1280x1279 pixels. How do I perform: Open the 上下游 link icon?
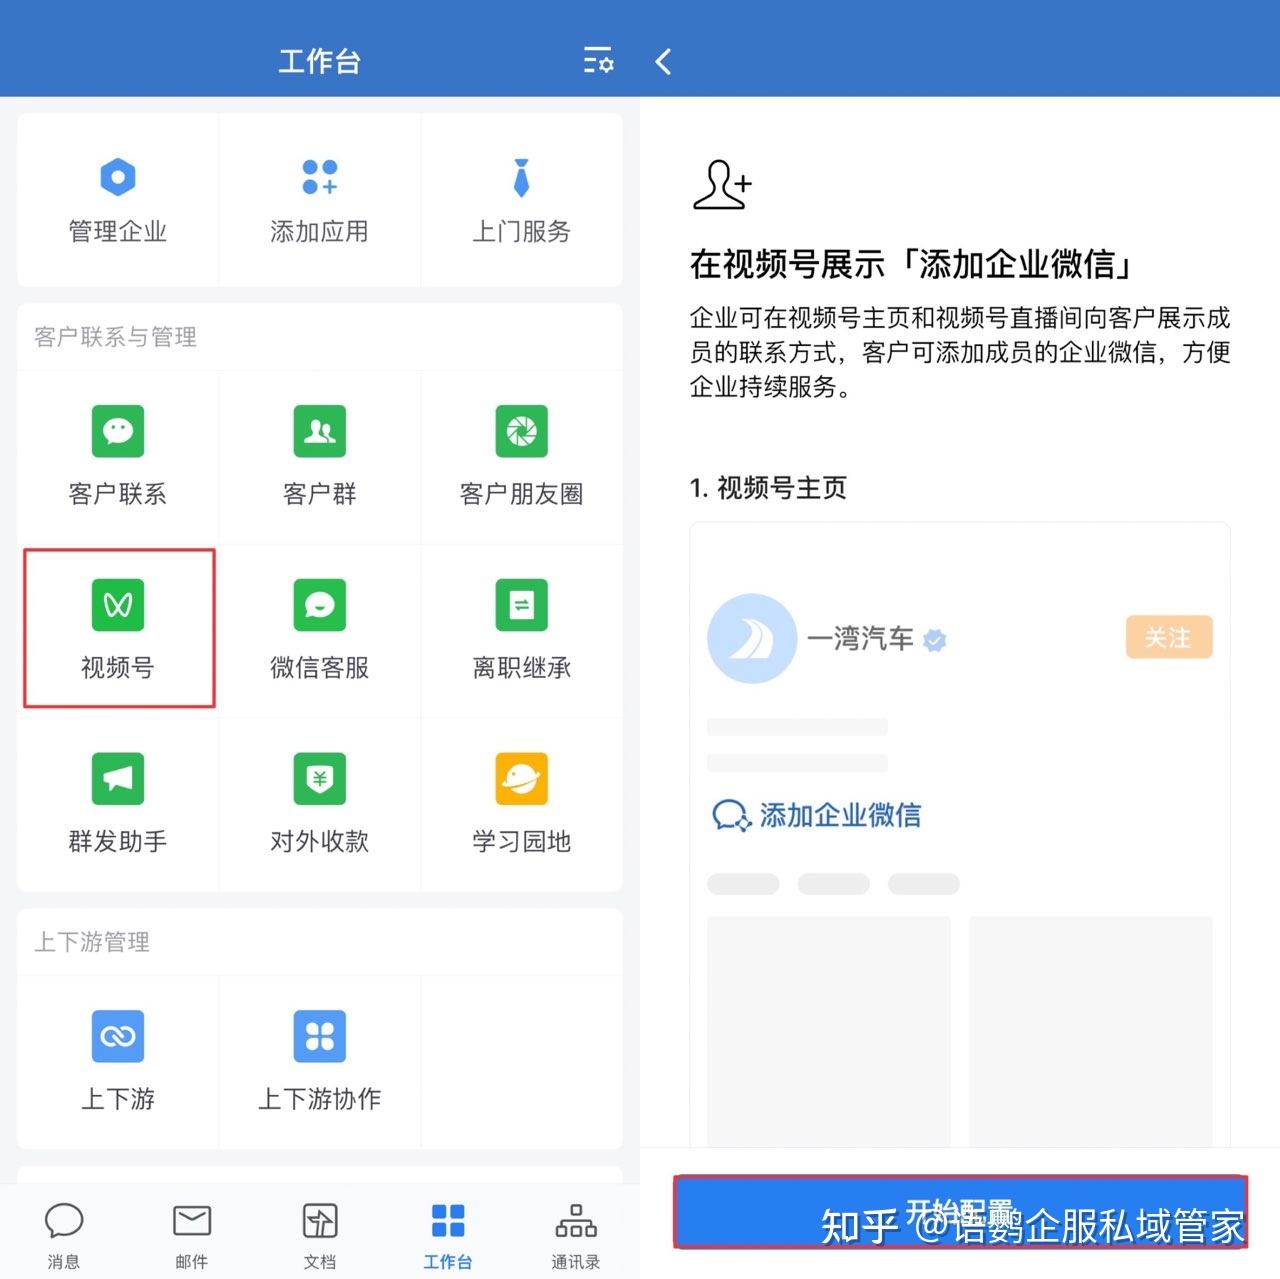[118, 1036]
